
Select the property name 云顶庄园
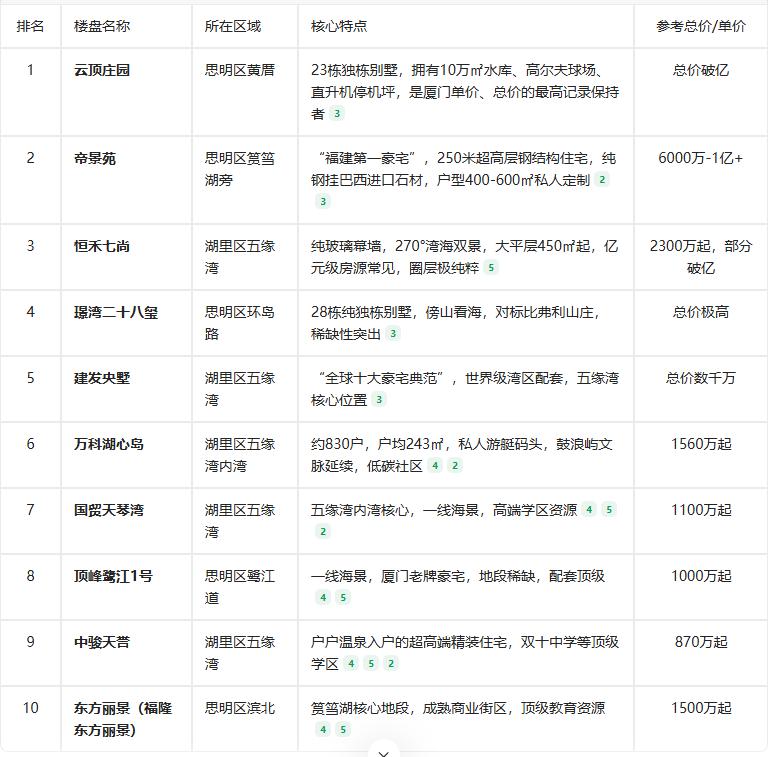[102, 70]
